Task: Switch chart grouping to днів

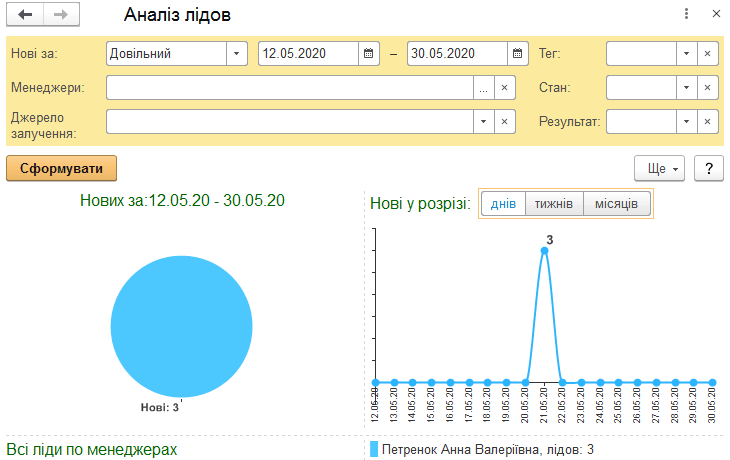Action: point(503,204)
